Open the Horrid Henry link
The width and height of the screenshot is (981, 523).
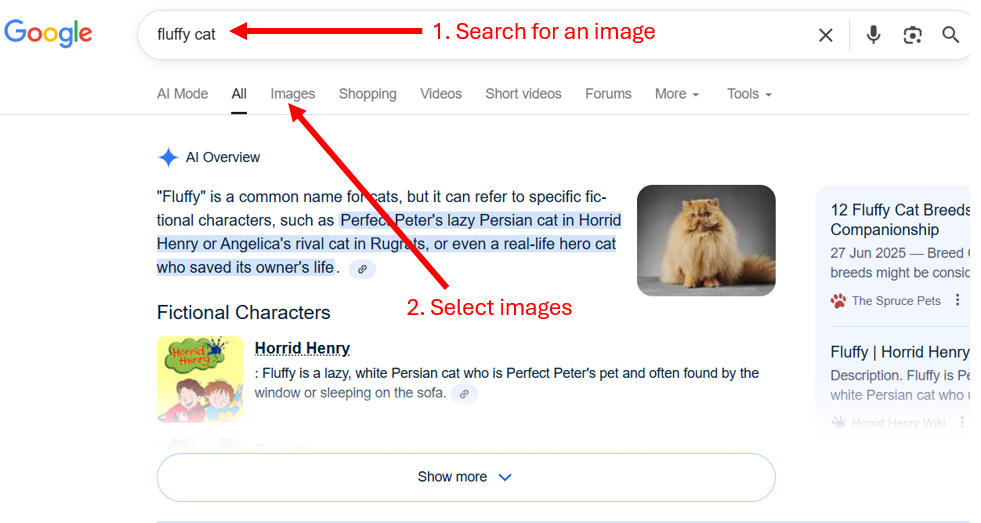click(x=302, y=348)
